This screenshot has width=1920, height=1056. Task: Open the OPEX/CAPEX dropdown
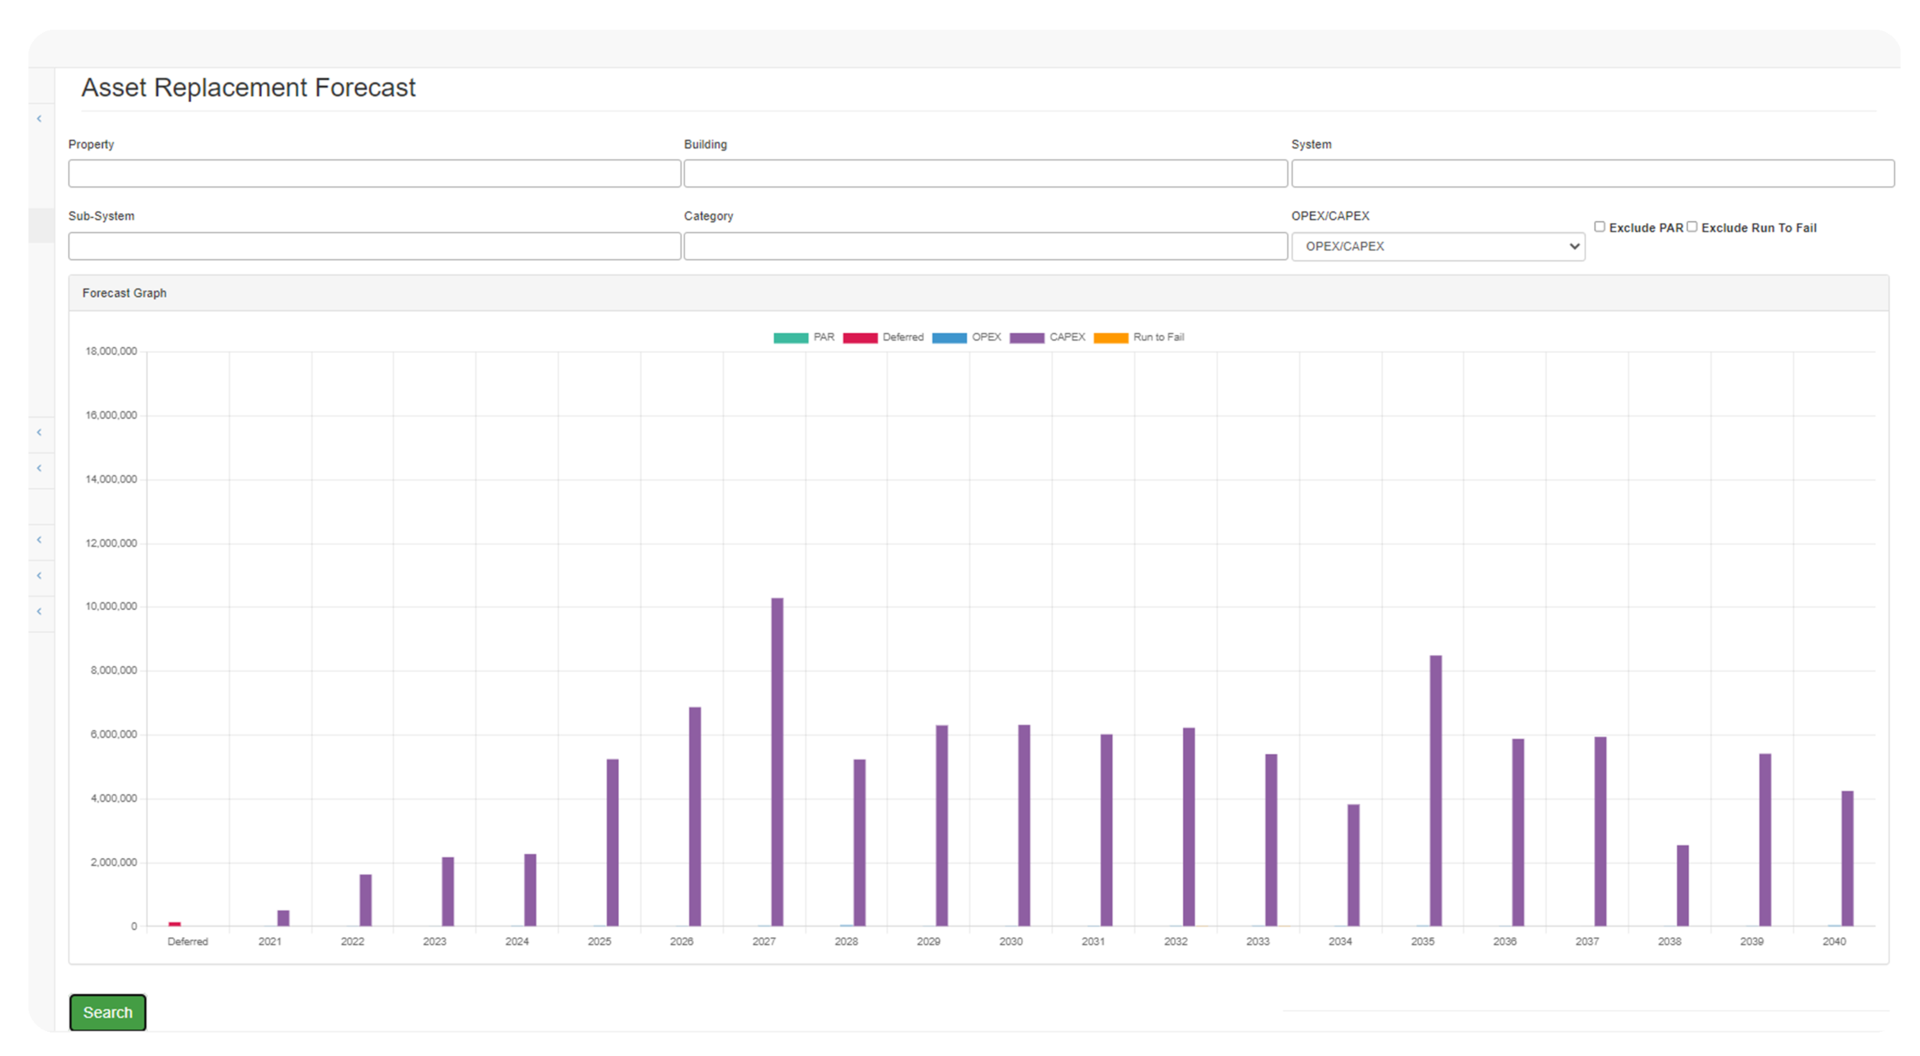(x=1438, y=246)
